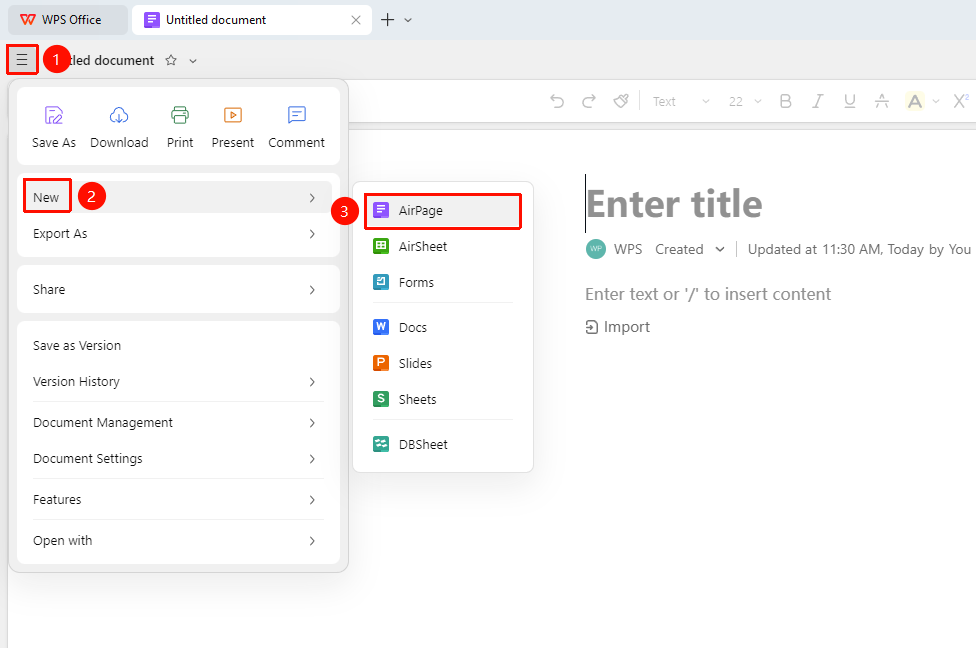Expand the Created dropdown arrow
Screen dimensions: 976x648
720,250
